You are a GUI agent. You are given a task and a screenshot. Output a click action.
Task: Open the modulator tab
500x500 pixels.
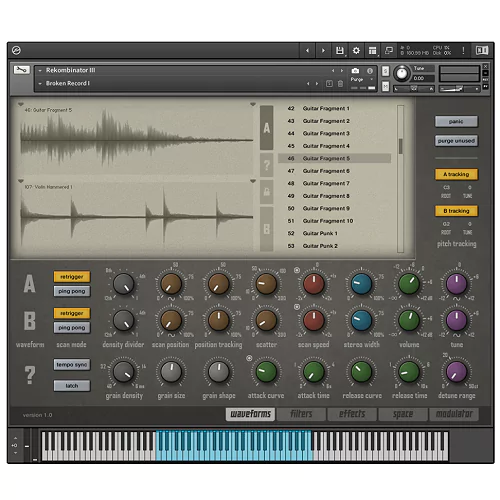click(454, 414)
